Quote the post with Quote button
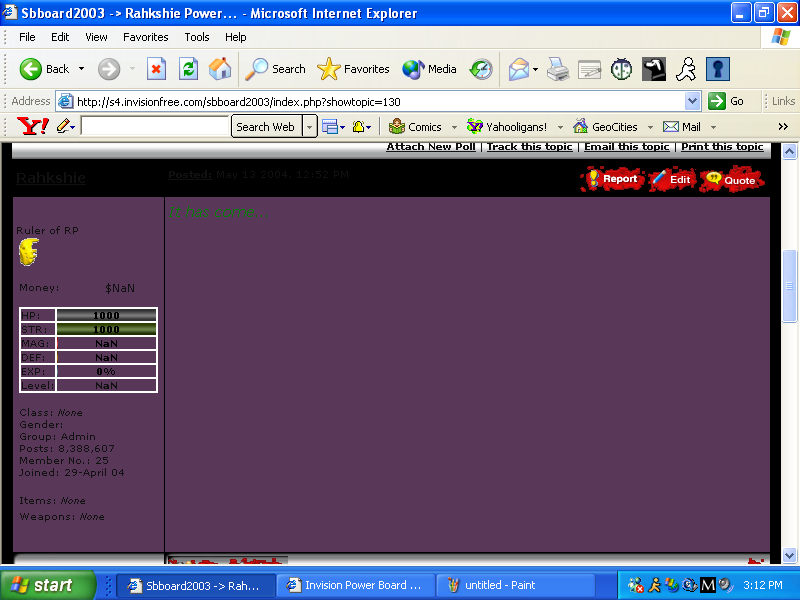 (x=732, y=180)
